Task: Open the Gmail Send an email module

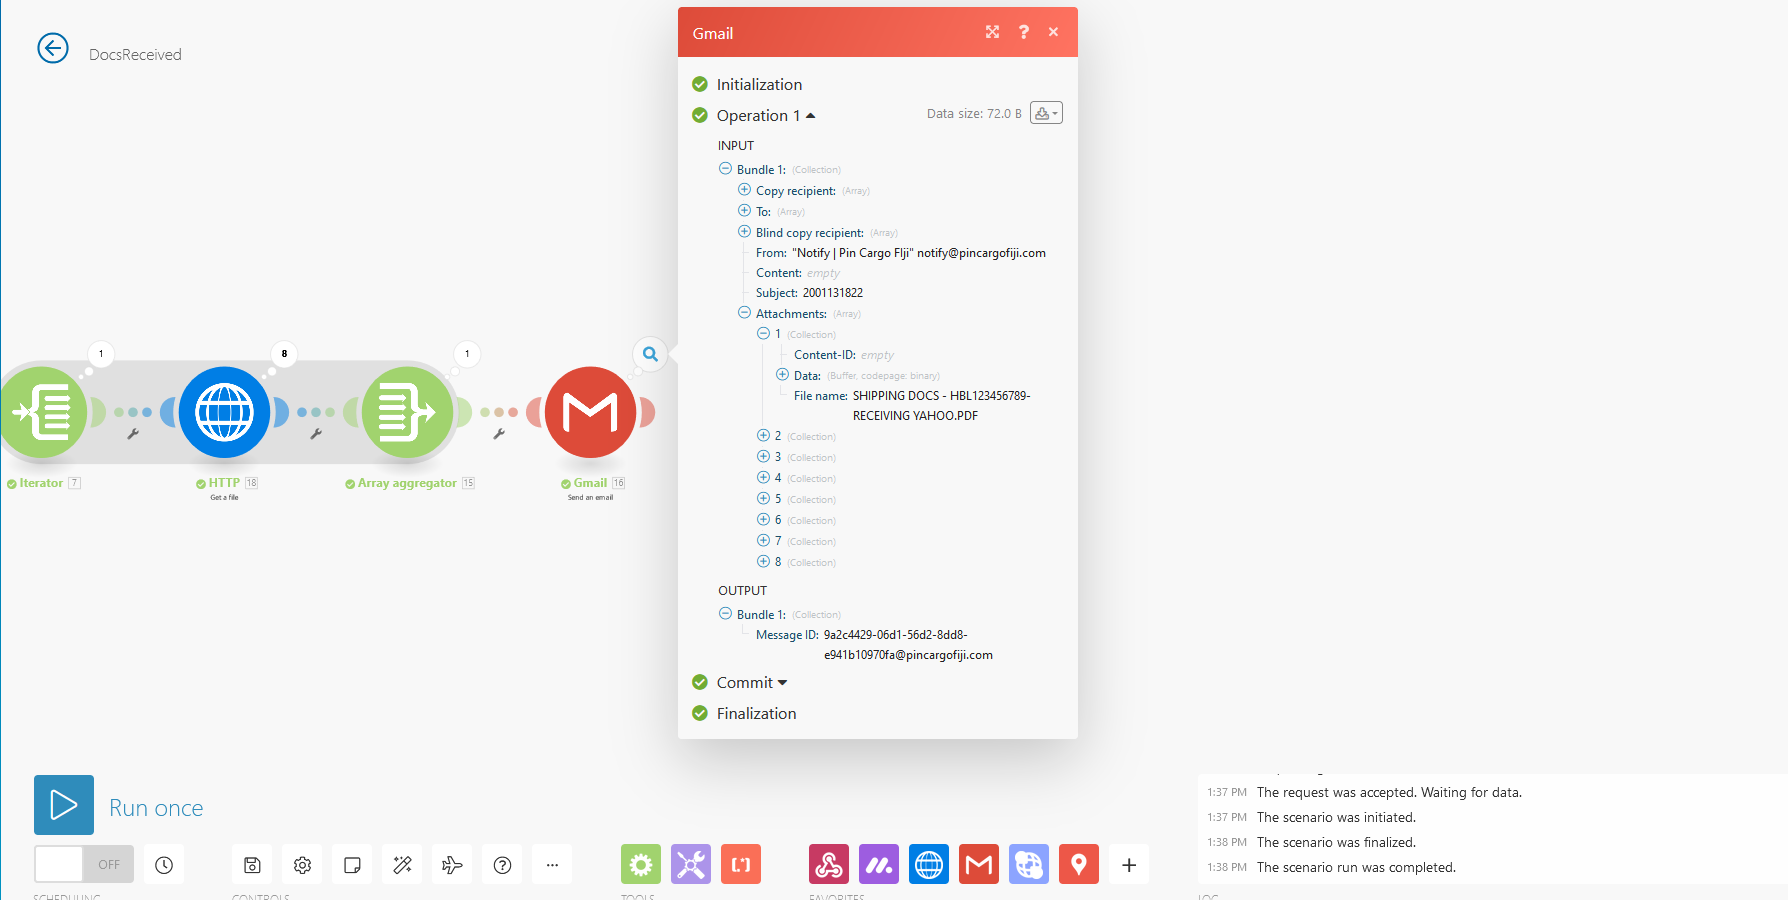Action: [590, 412]
